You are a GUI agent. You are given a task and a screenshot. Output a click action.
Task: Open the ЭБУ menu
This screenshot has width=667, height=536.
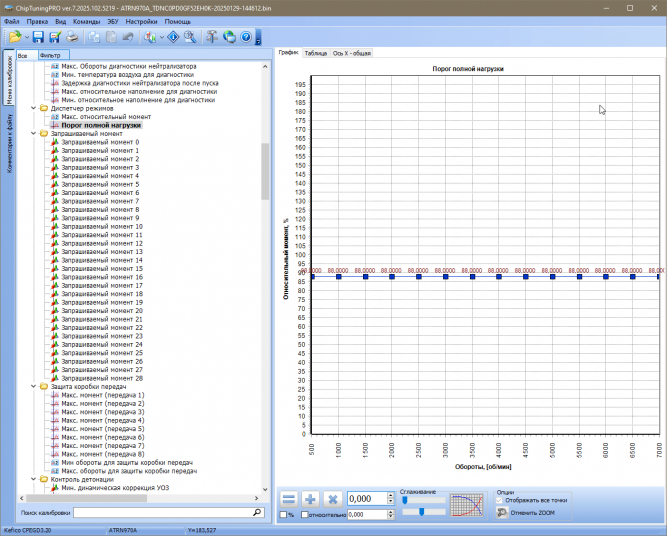click(x=113, y=21)
